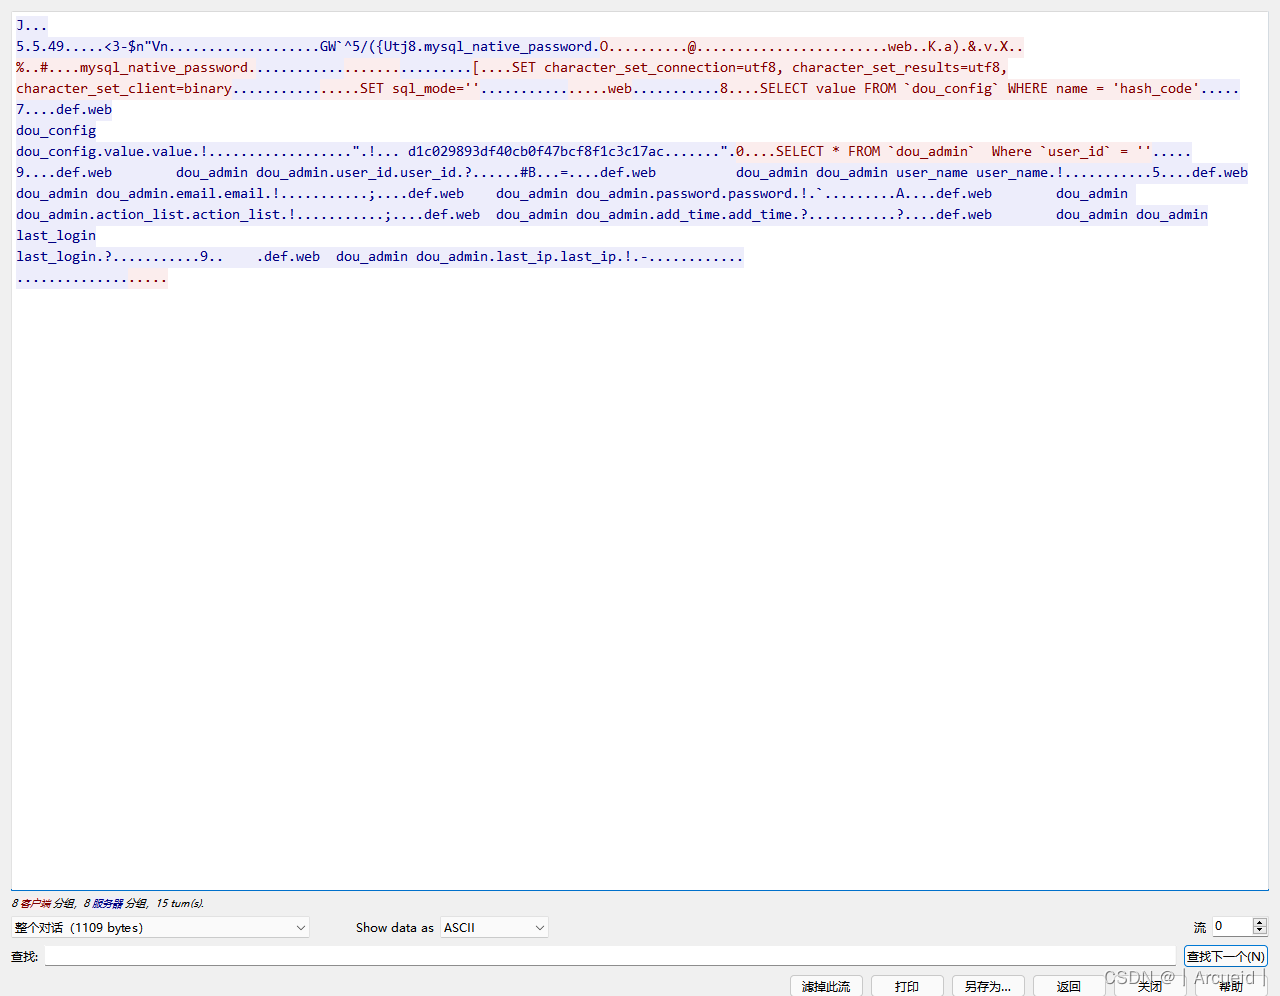Increase the 流 stream number stepper
Viewport: 1280px width, 996px height.
[1260, 922]
